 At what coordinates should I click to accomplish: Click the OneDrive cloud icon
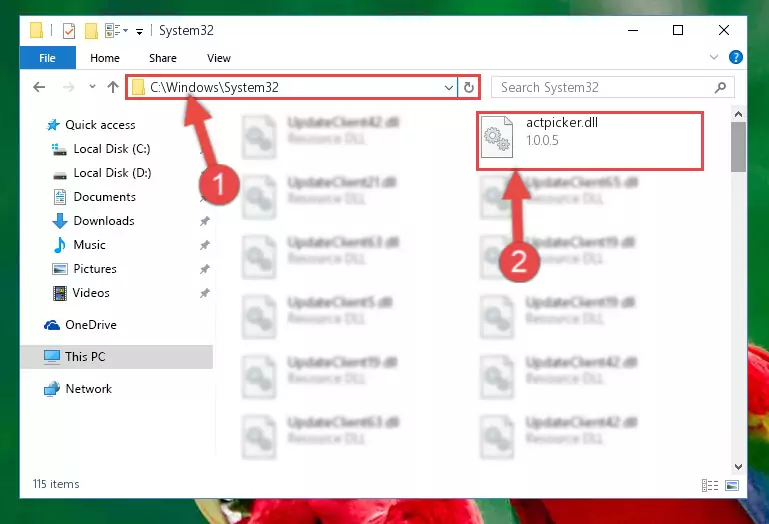[52, 325]
